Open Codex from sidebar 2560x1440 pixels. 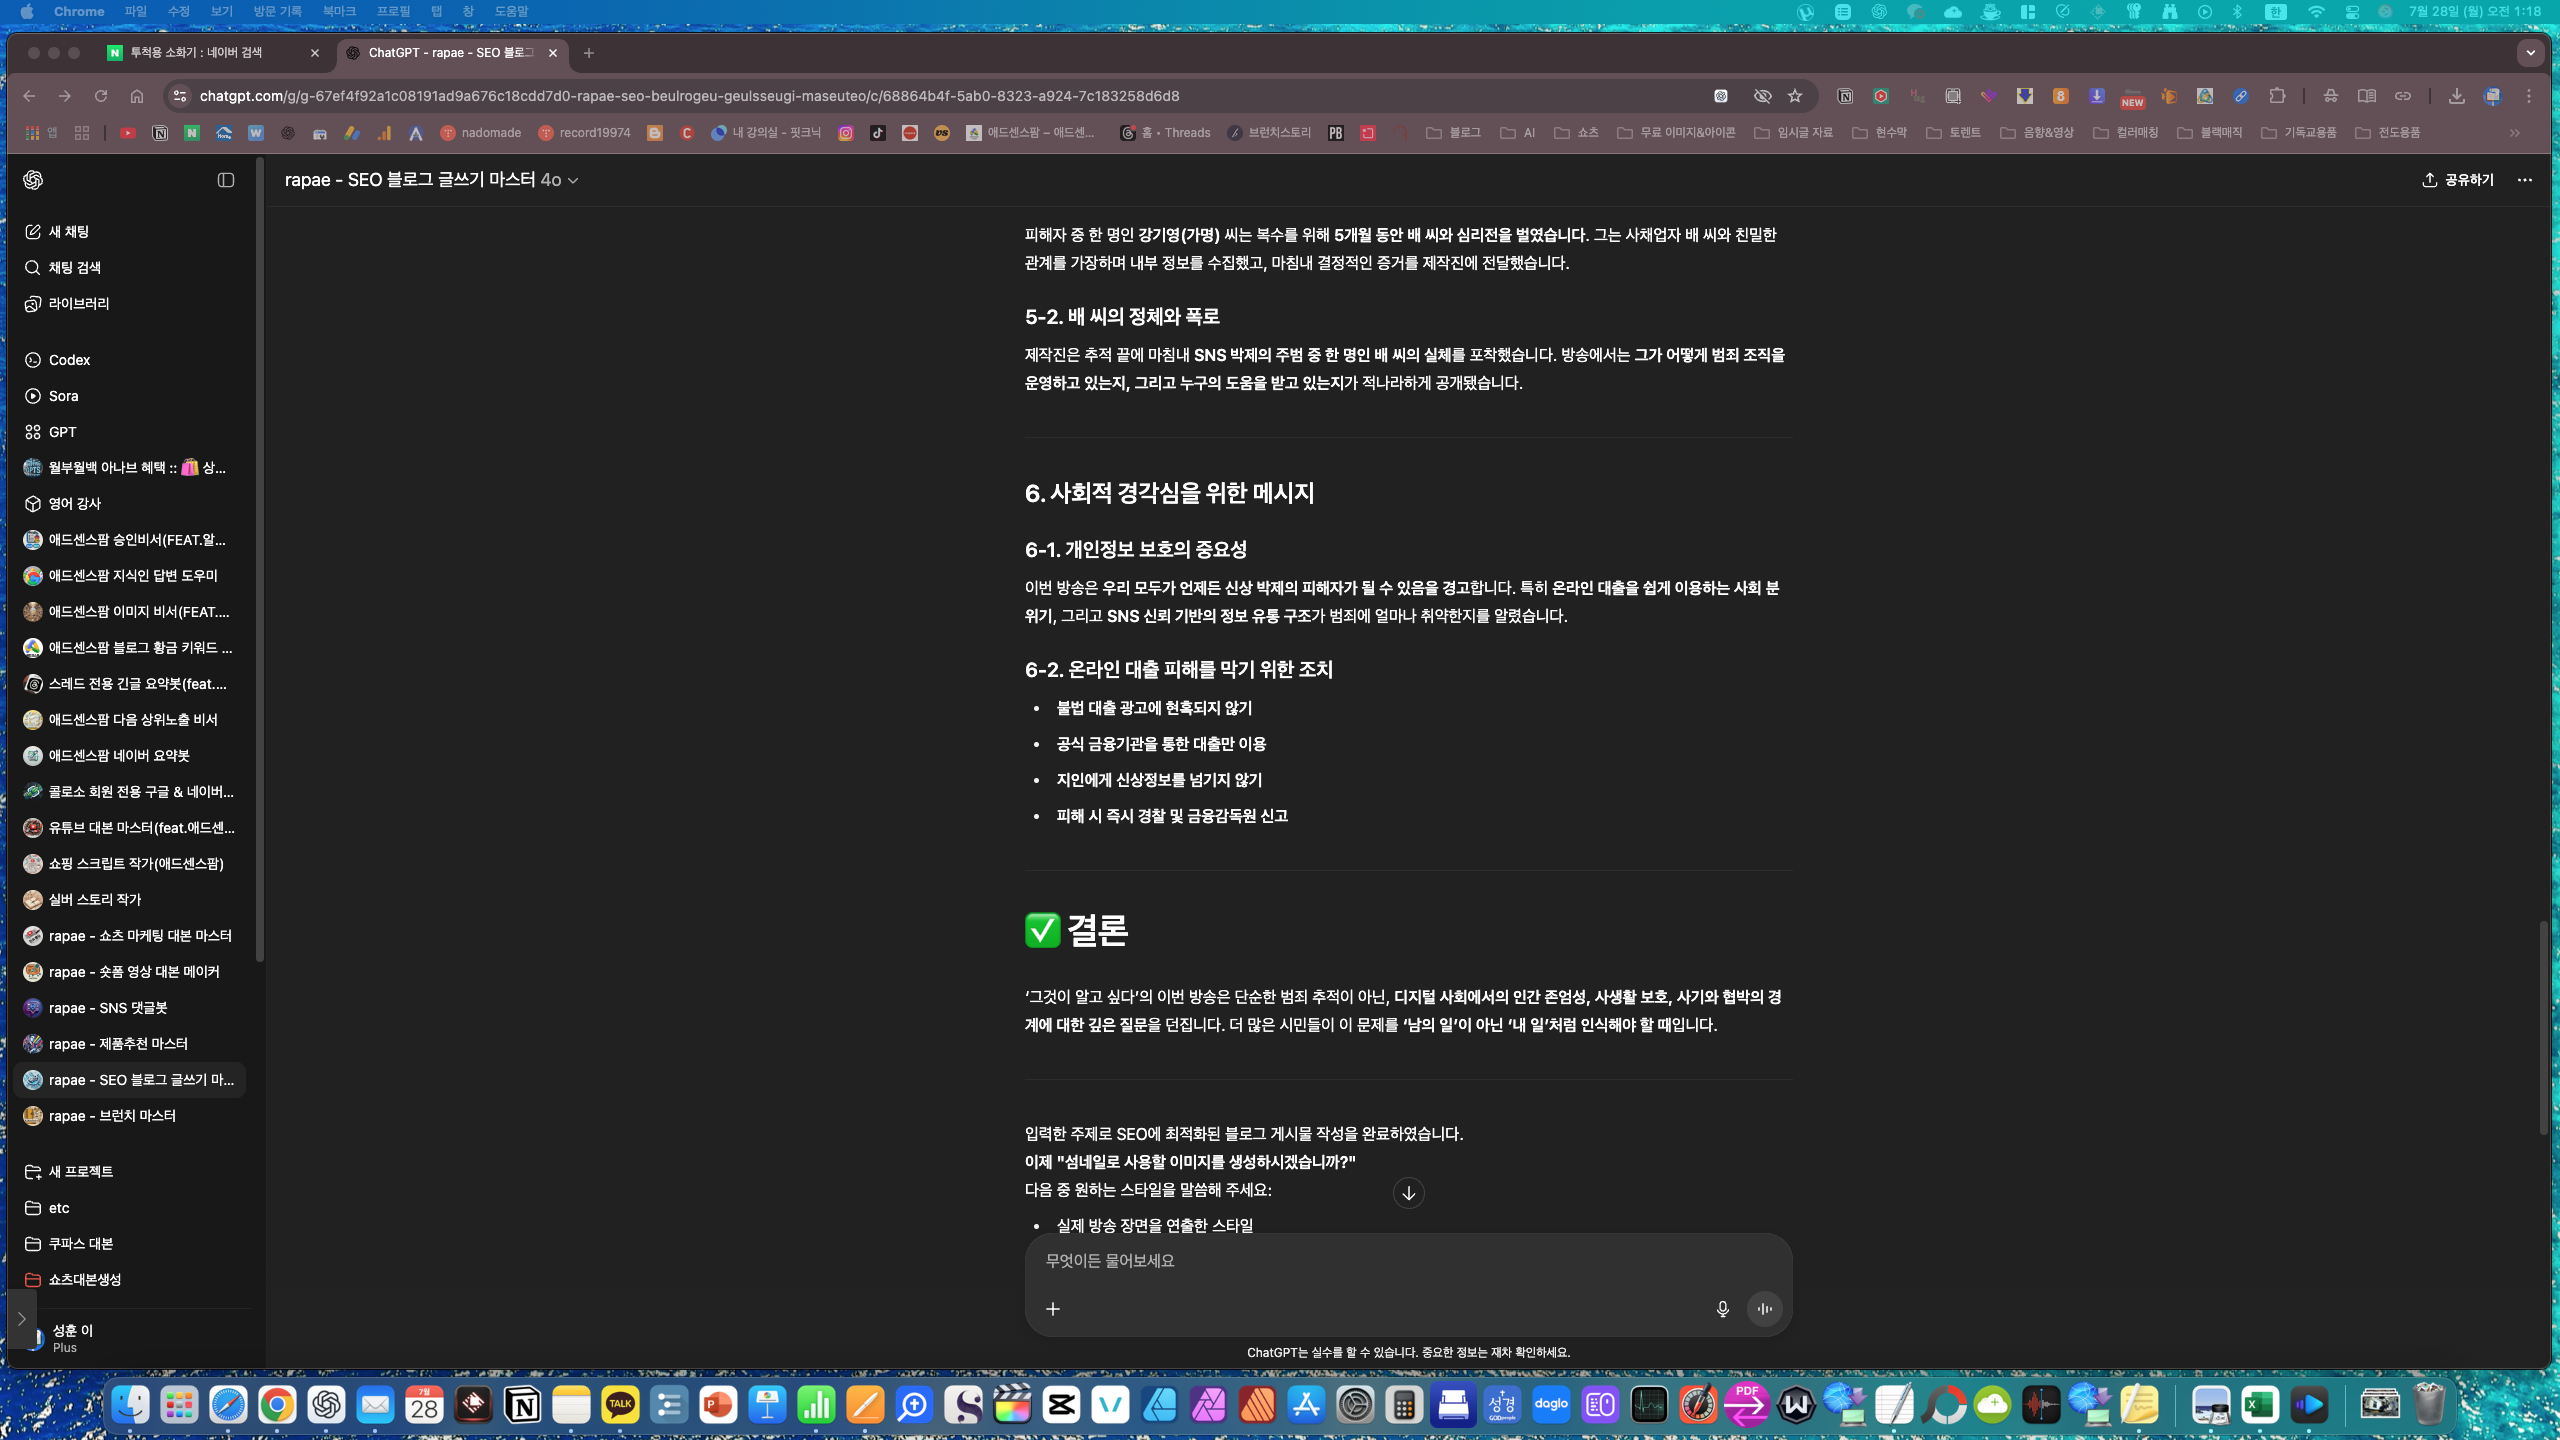[x=130, y=360]
